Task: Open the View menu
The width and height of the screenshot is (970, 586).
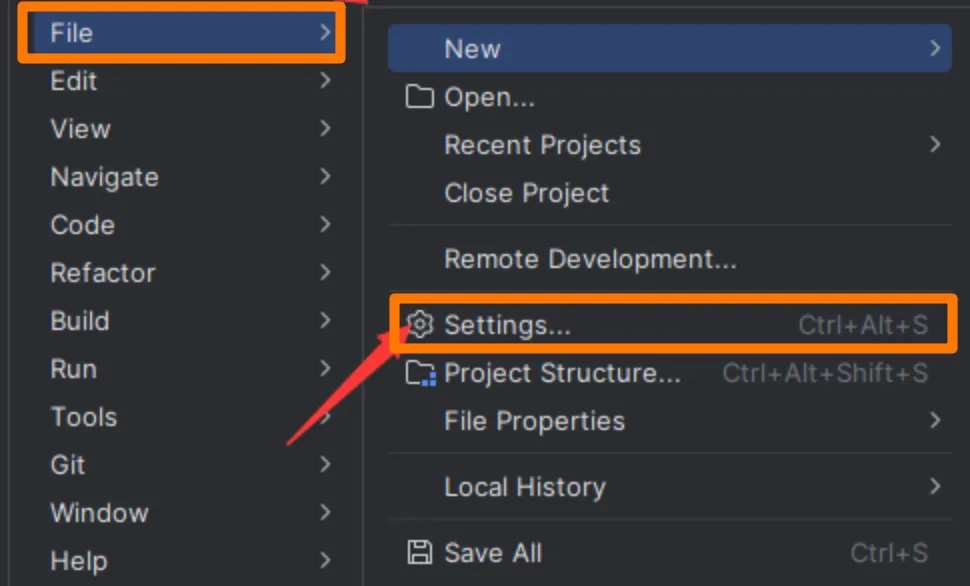Action: pyautogui.click(x=79, y=129)
